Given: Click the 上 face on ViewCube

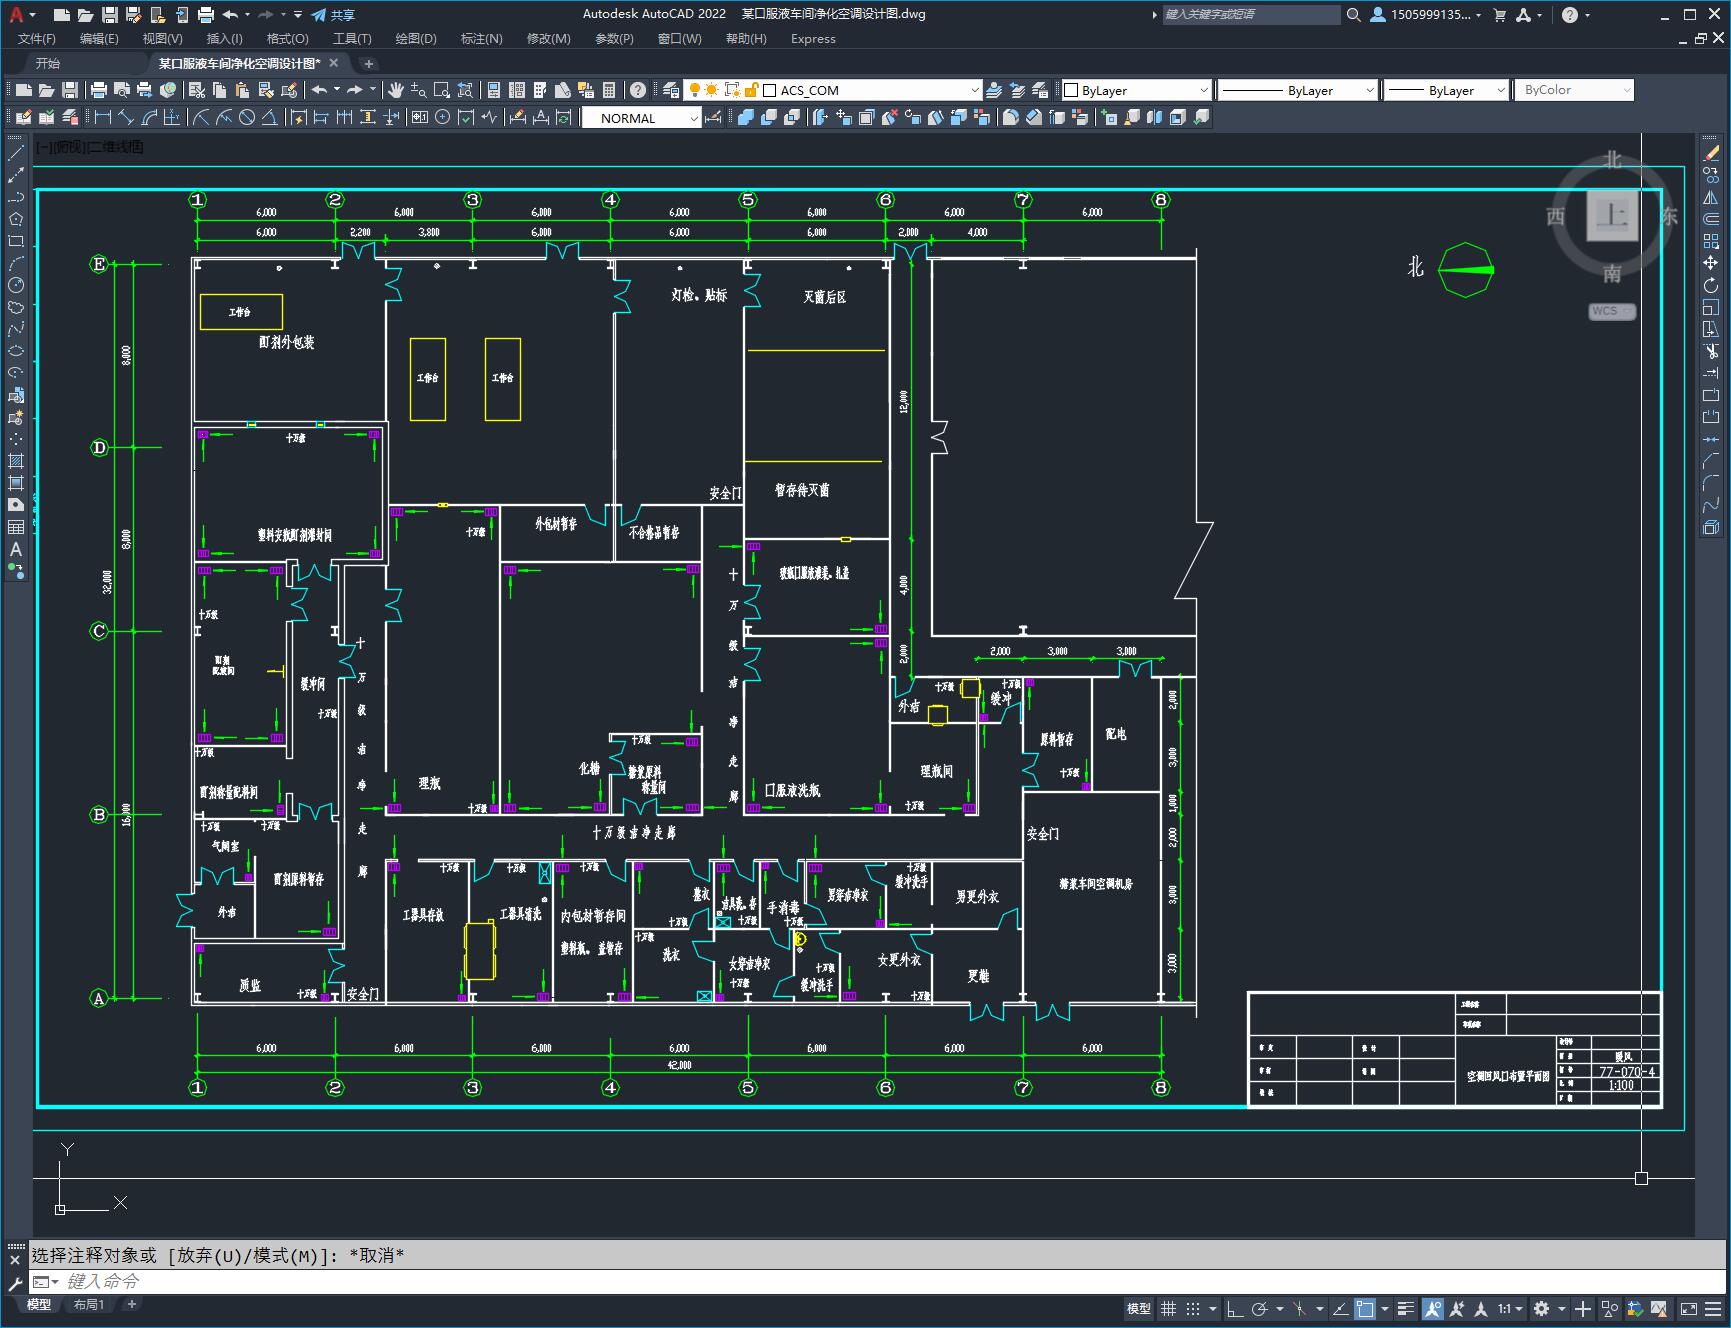Looking at the screenshot, I should point(1612,215).
